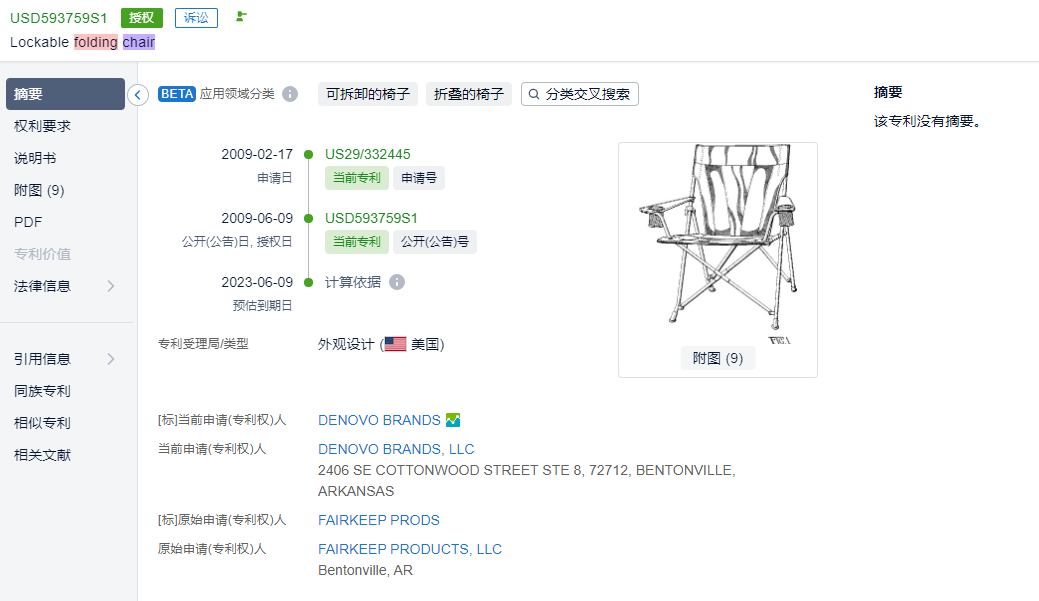Click the magnifier icon in 分类交叉搜索
The image size is (1039, 601).
click(534, 94)
